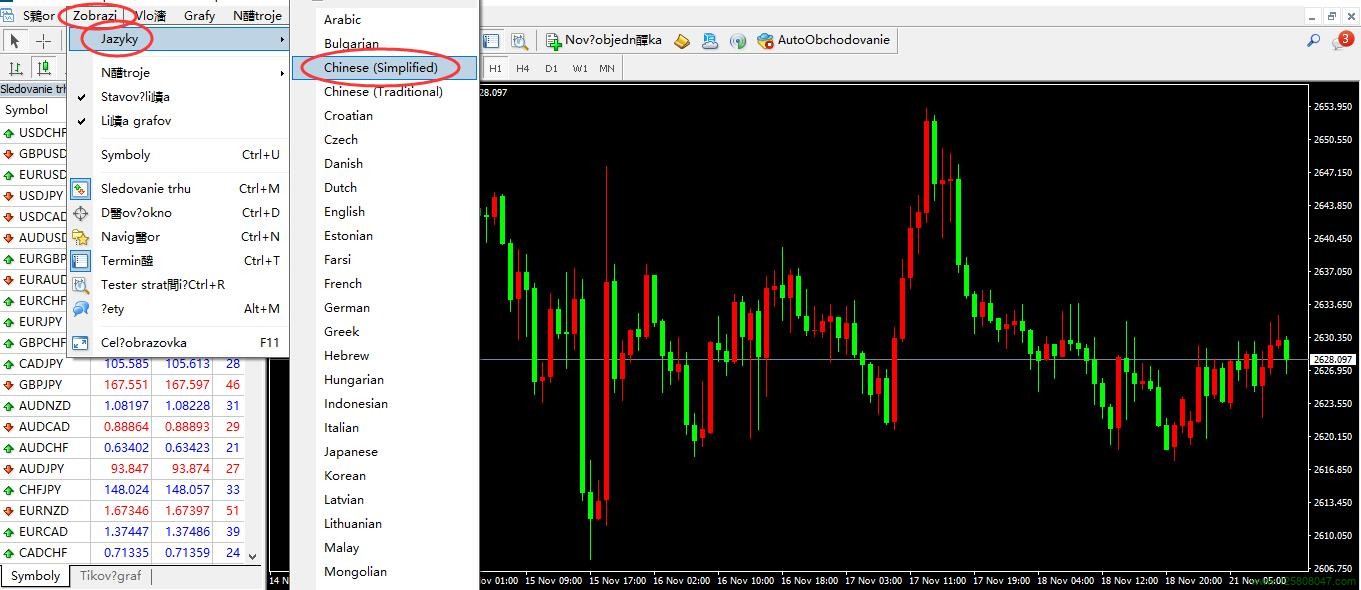
Task: Open the tools menu after Grafy
Action: click(x=257, y=15)
